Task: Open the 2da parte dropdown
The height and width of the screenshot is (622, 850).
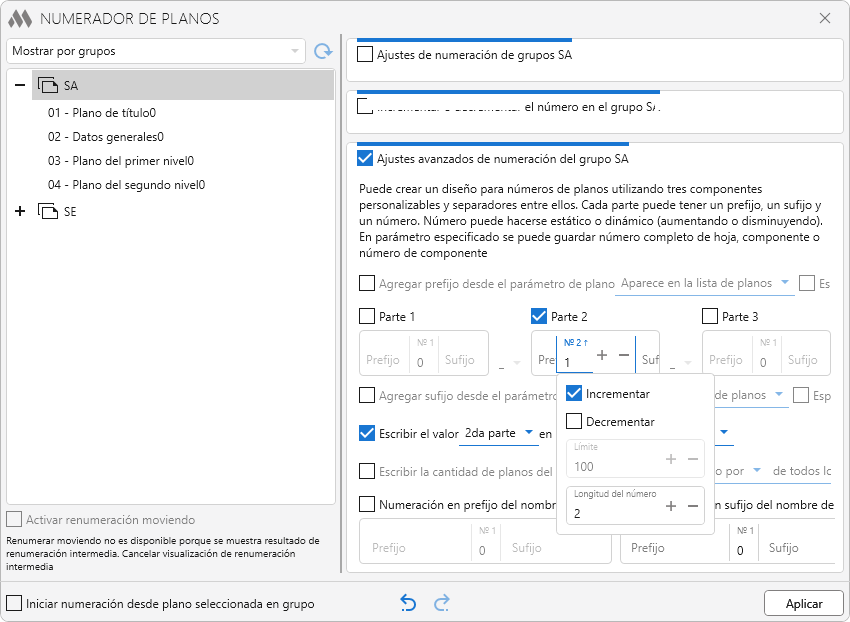Action: click(498, 433)
